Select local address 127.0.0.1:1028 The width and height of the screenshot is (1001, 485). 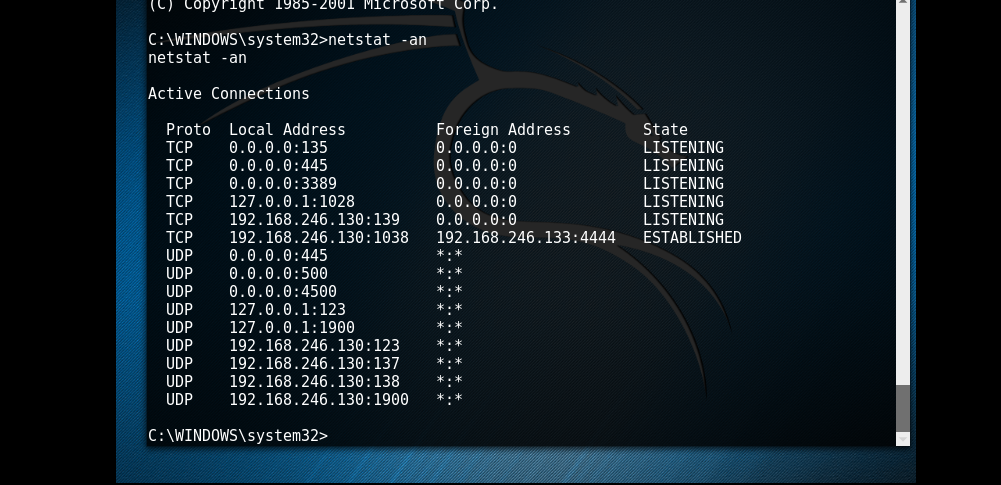click(x=292, y=202)
